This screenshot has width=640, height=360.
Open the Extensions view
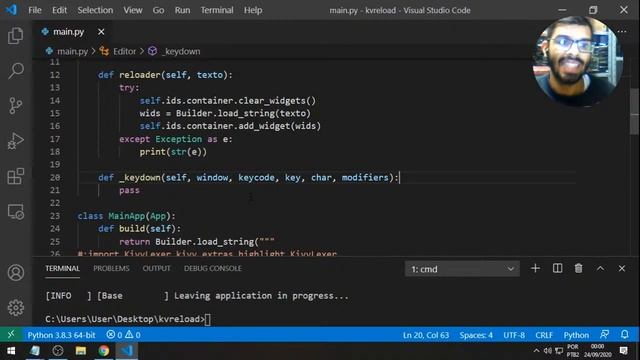16,176
